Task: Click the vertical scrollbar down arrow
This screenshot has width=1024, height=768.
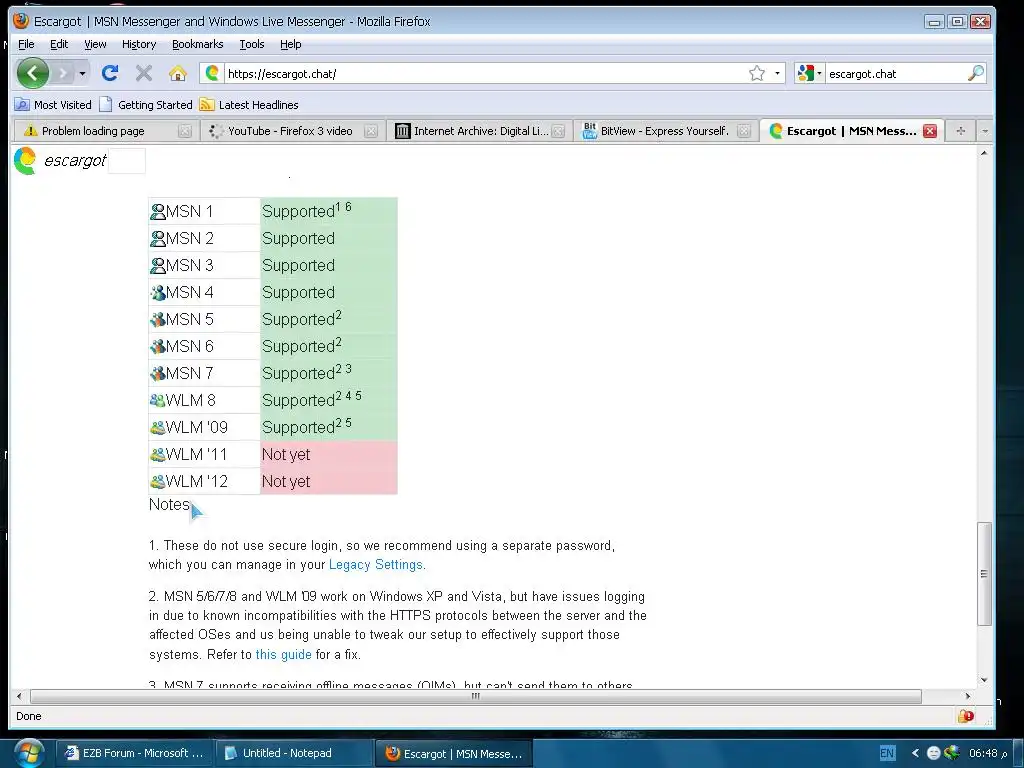Action: (984, 680)
